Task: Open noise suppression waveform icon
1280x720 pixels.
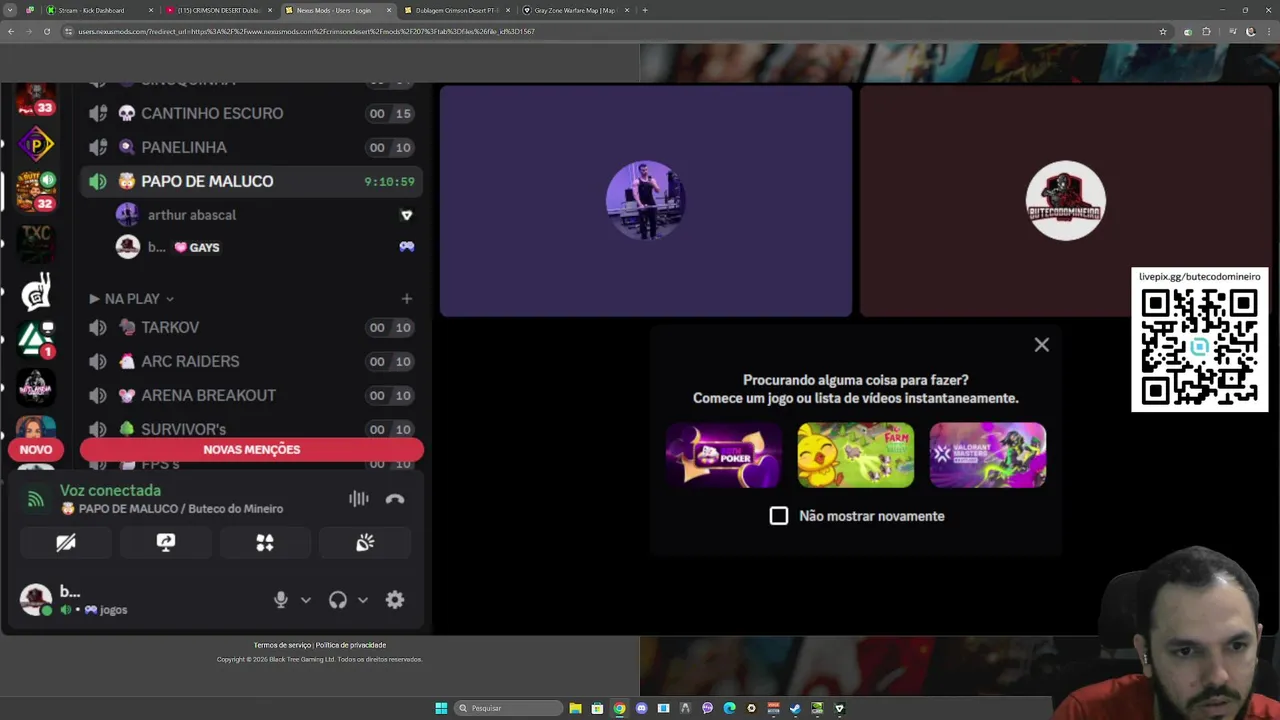Action: 358,499
